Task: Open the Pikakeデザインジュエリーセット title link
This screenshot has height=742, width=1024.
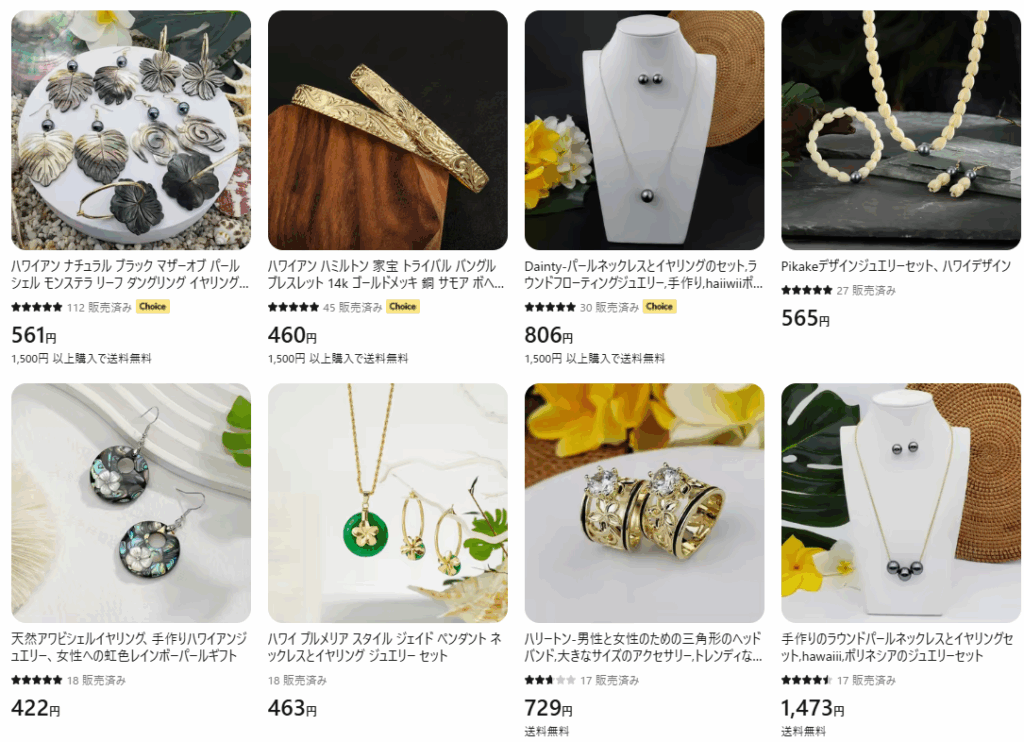Action: 896,266
